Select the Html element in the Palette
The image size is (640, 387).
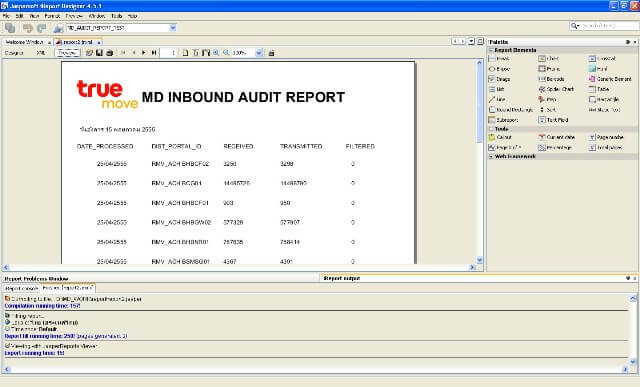coord(598,69)
